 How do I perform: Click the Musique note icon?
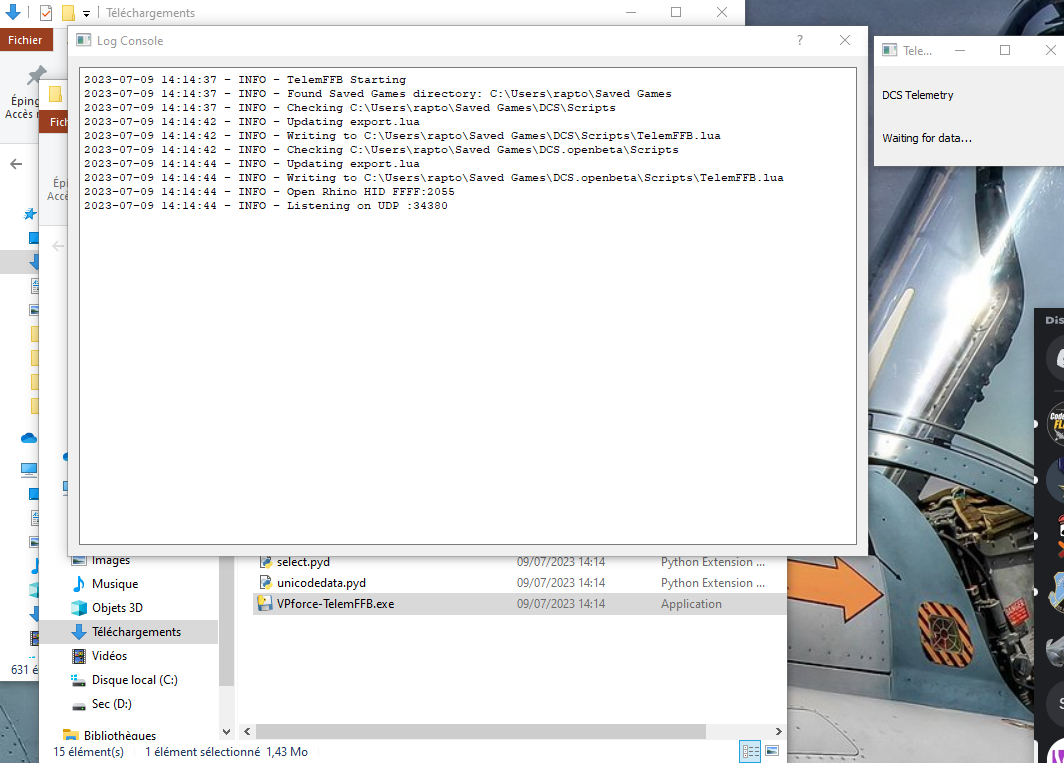point(79,584)
